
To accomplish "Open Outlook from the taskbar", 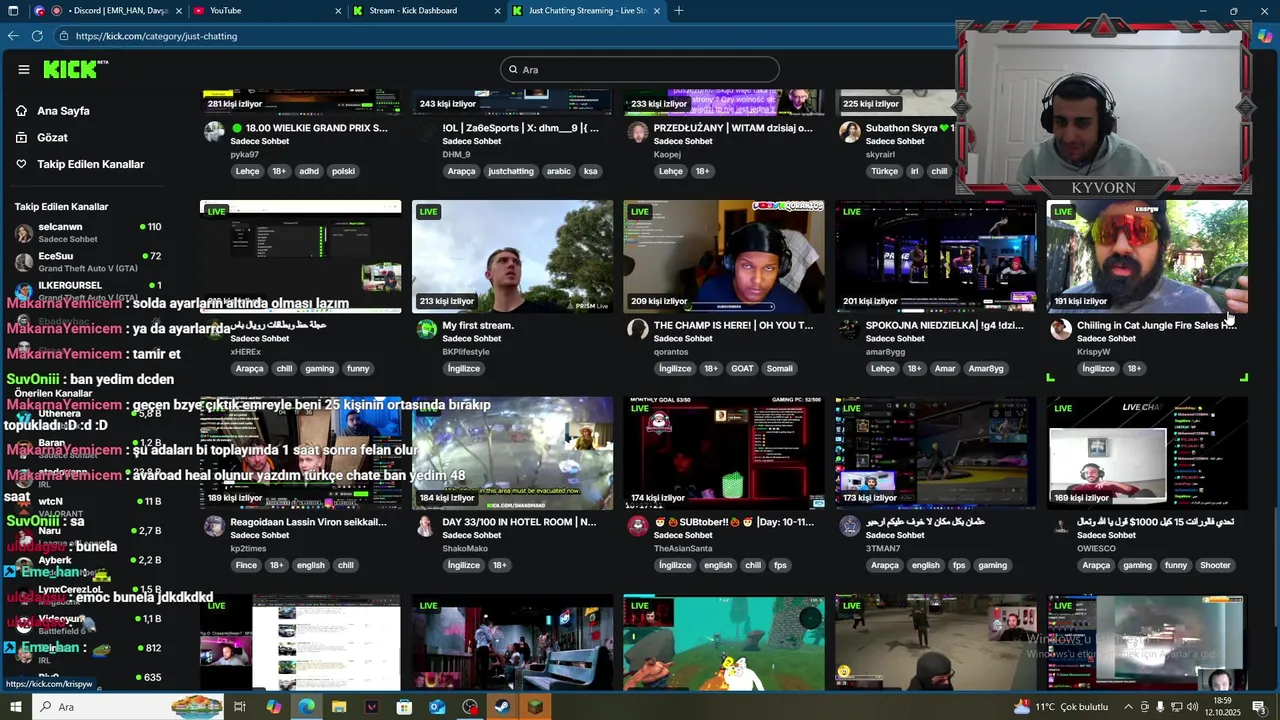I will click(437, 707).
